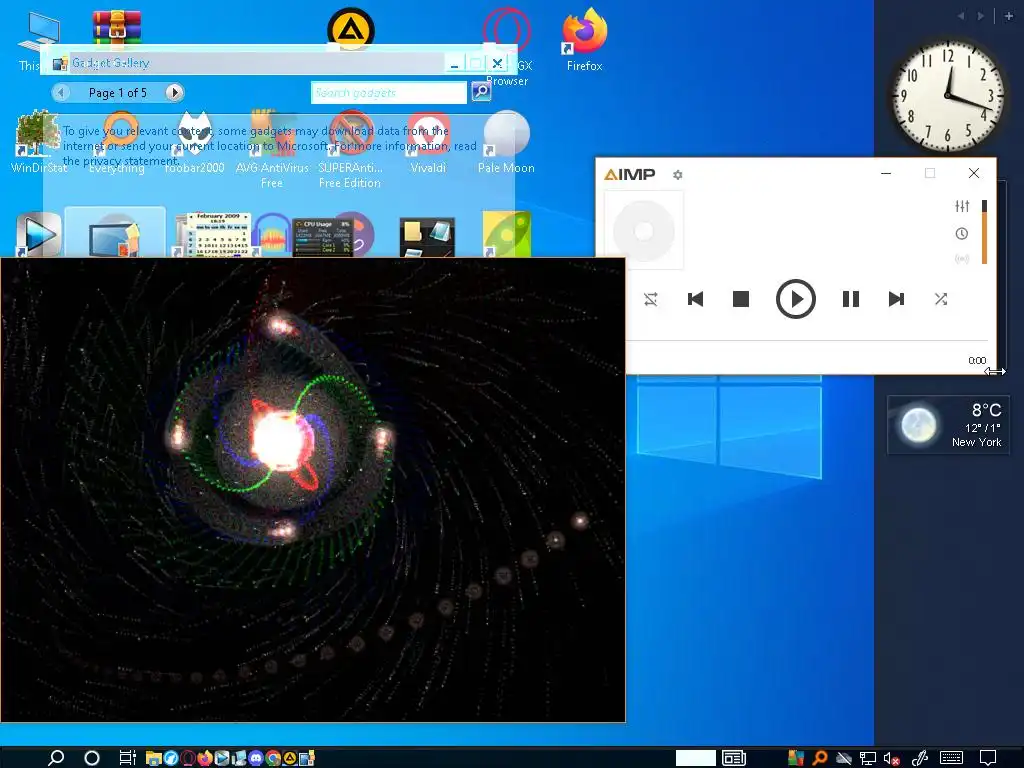
Task: Open Windows Ink pen tray icon
Action: [x=920, y=758]
